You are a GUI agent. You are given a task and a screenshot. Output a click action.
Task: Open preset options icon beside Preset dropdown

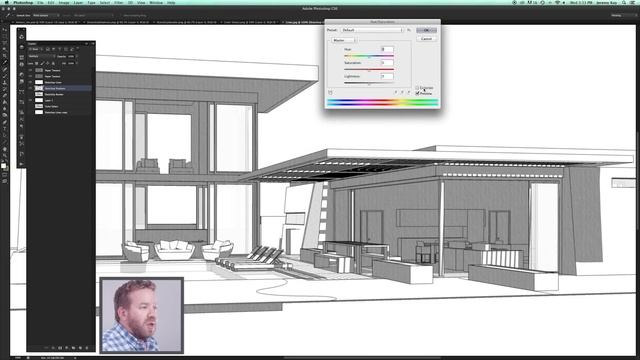(x=409, y=30)
